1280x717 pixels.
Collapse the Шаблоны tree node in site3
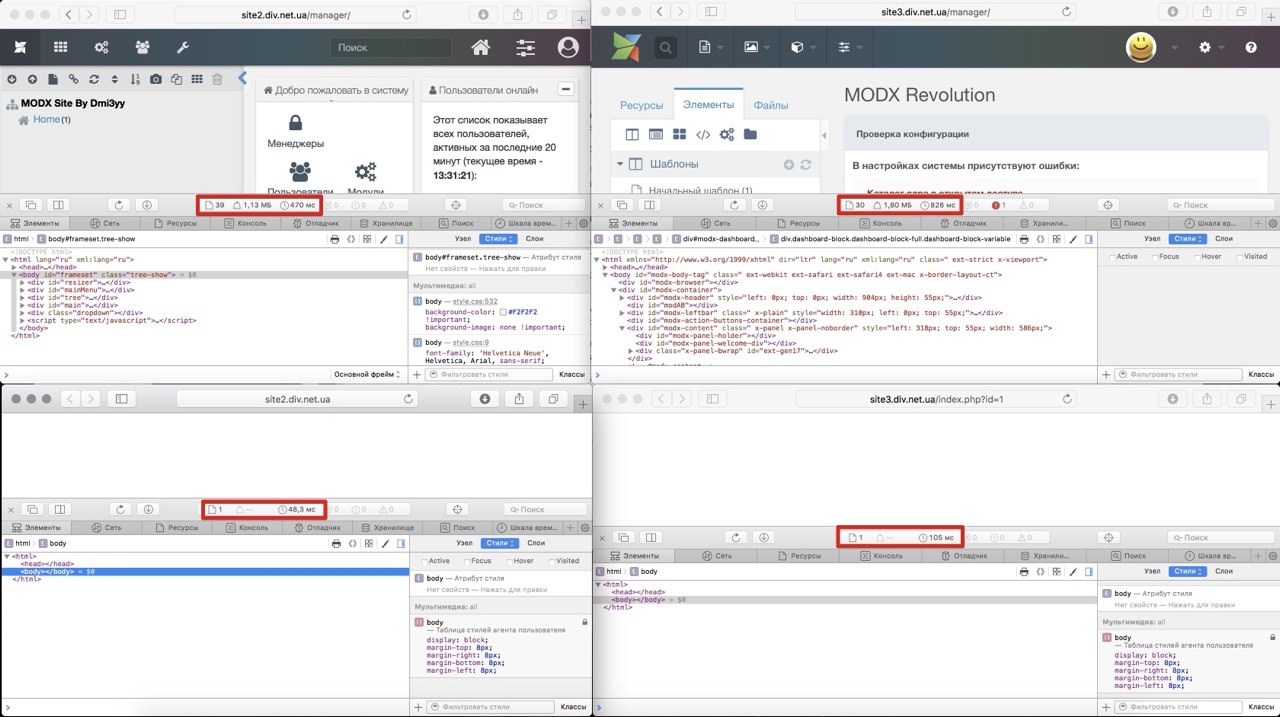tap(620, 164)
